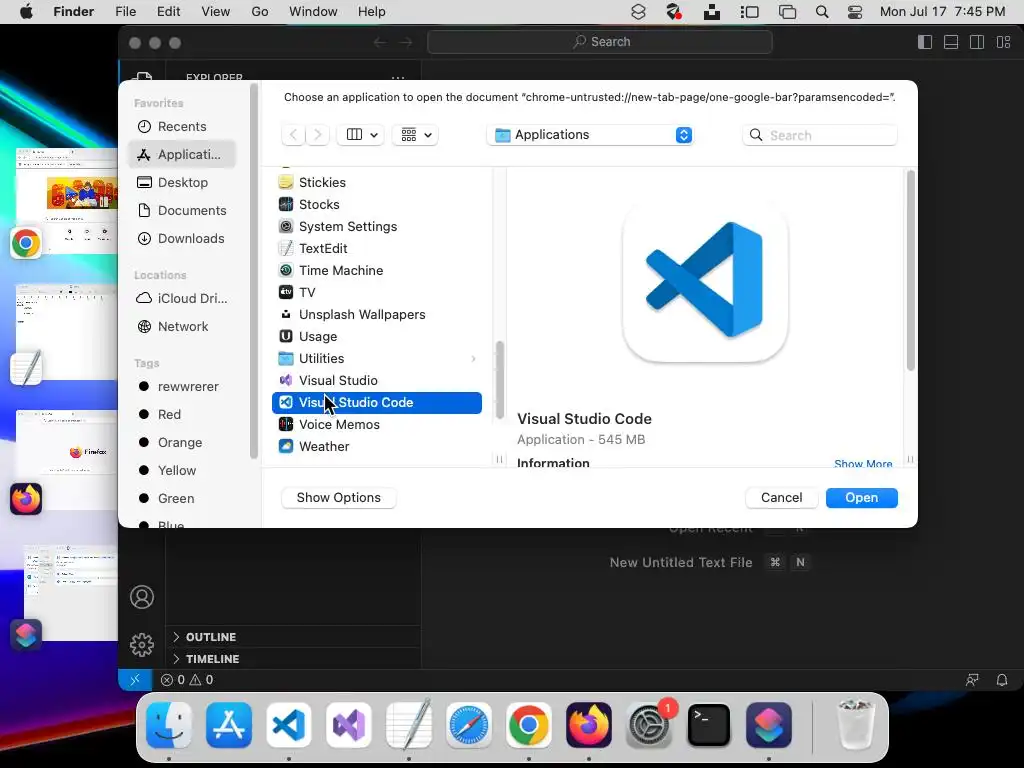1024x768 pixels.
Task: Click the Show Options button
Action: (338, 498)
